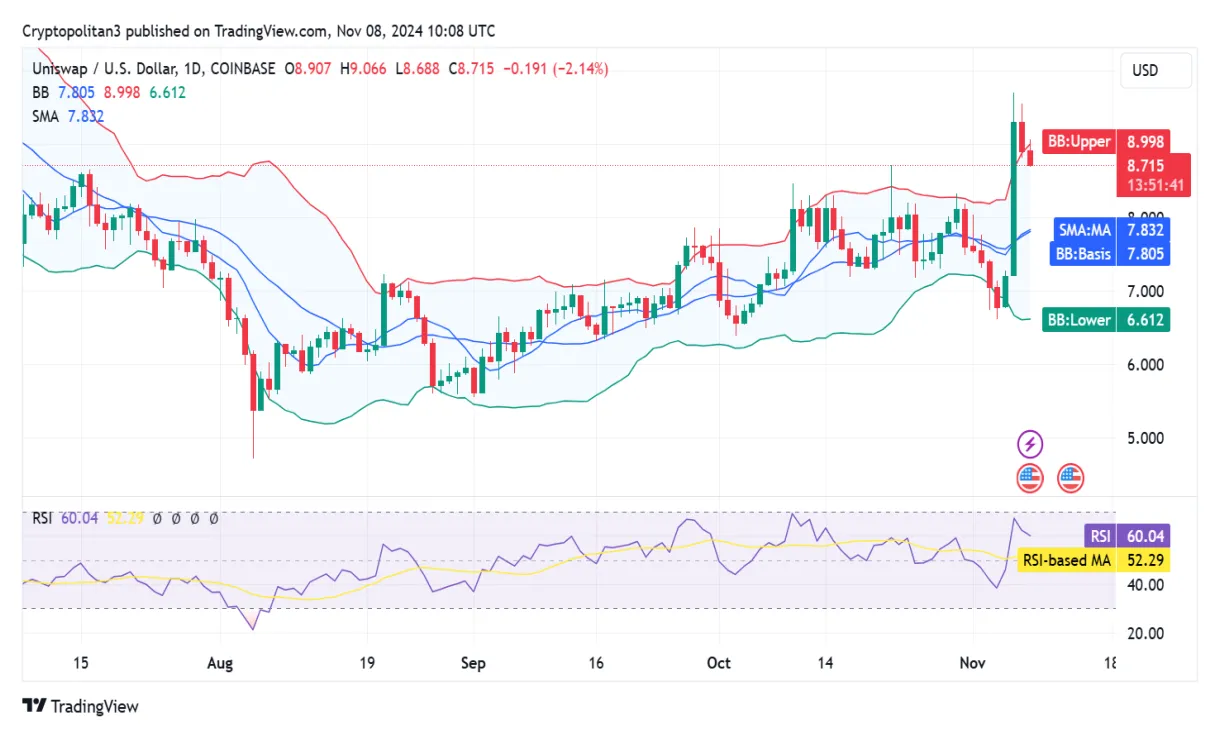
Task: Open the USD currency dropdown
Action: point(1155,70)
